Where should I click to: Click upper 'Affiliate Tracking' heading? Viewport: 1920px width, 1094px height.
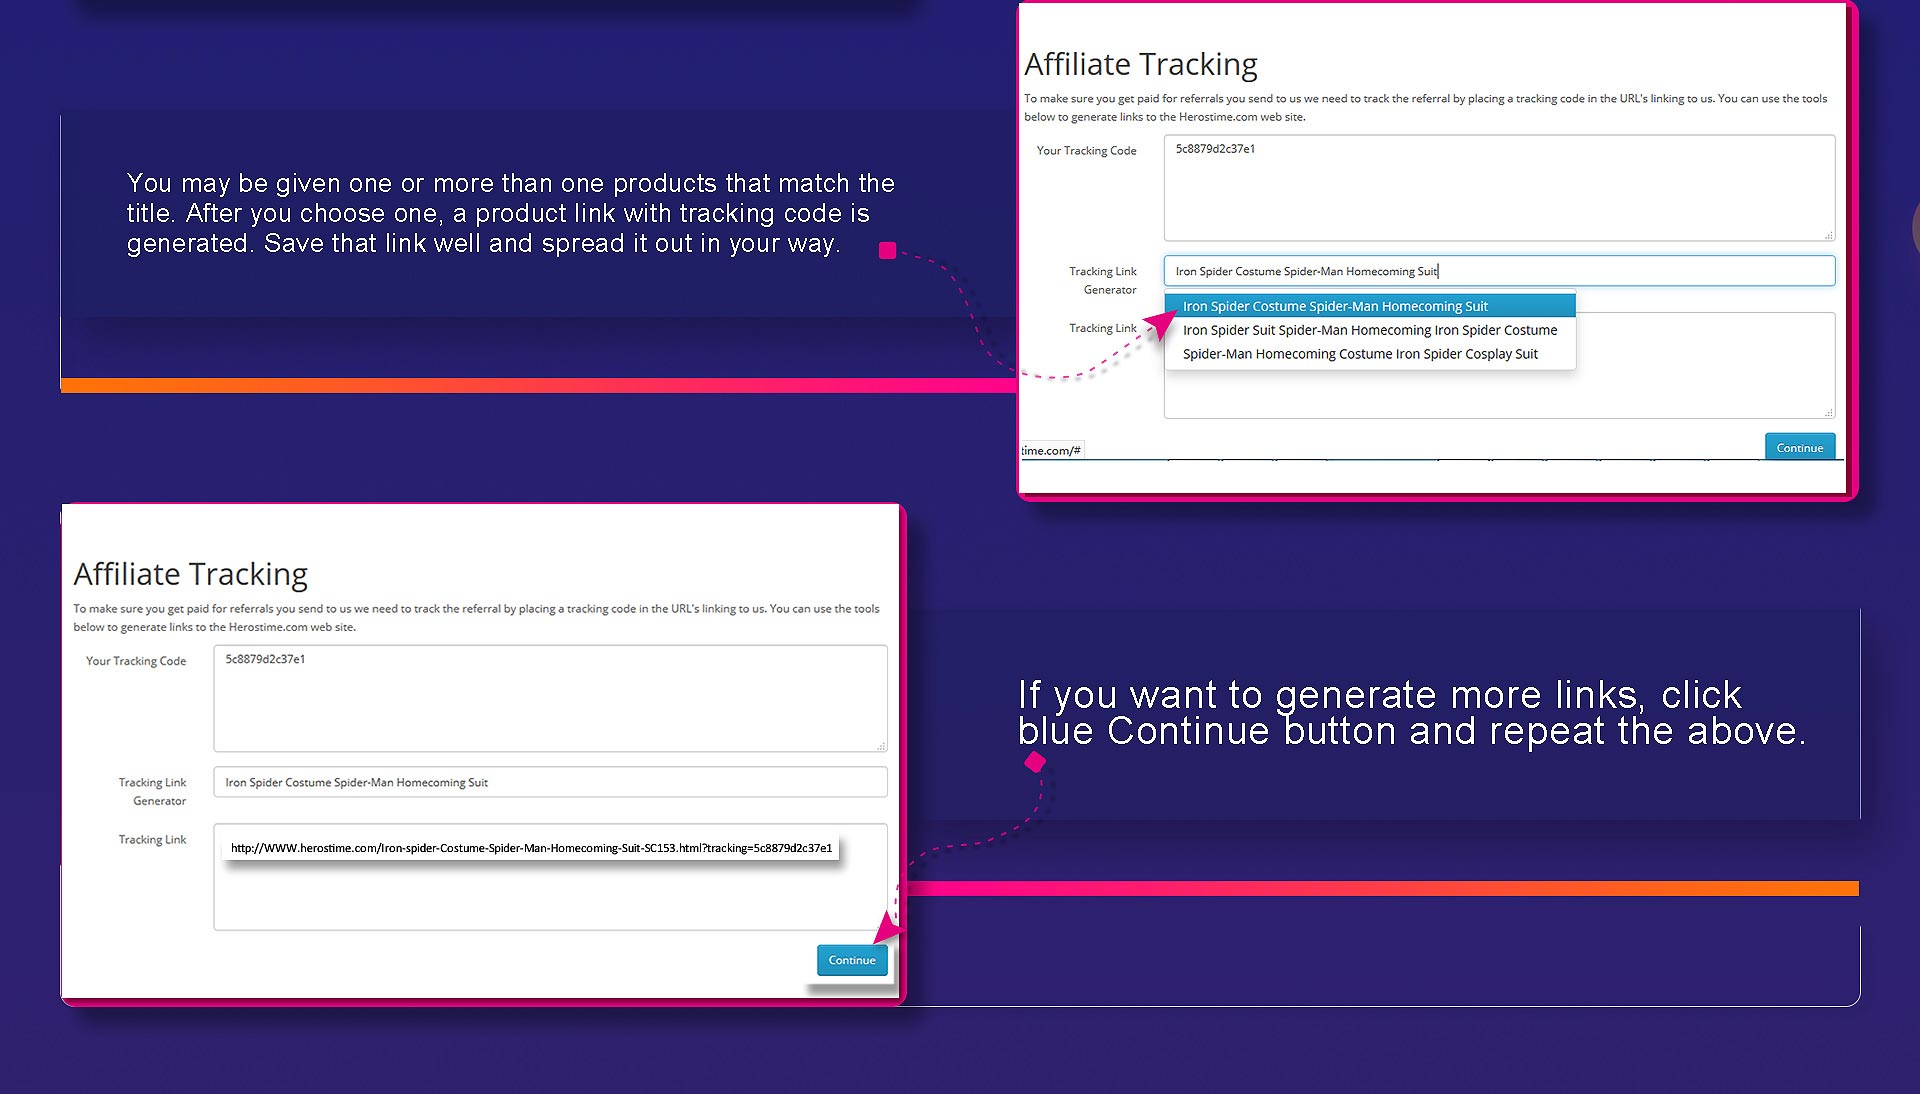pyautogui.click(x=1141, y=64)
